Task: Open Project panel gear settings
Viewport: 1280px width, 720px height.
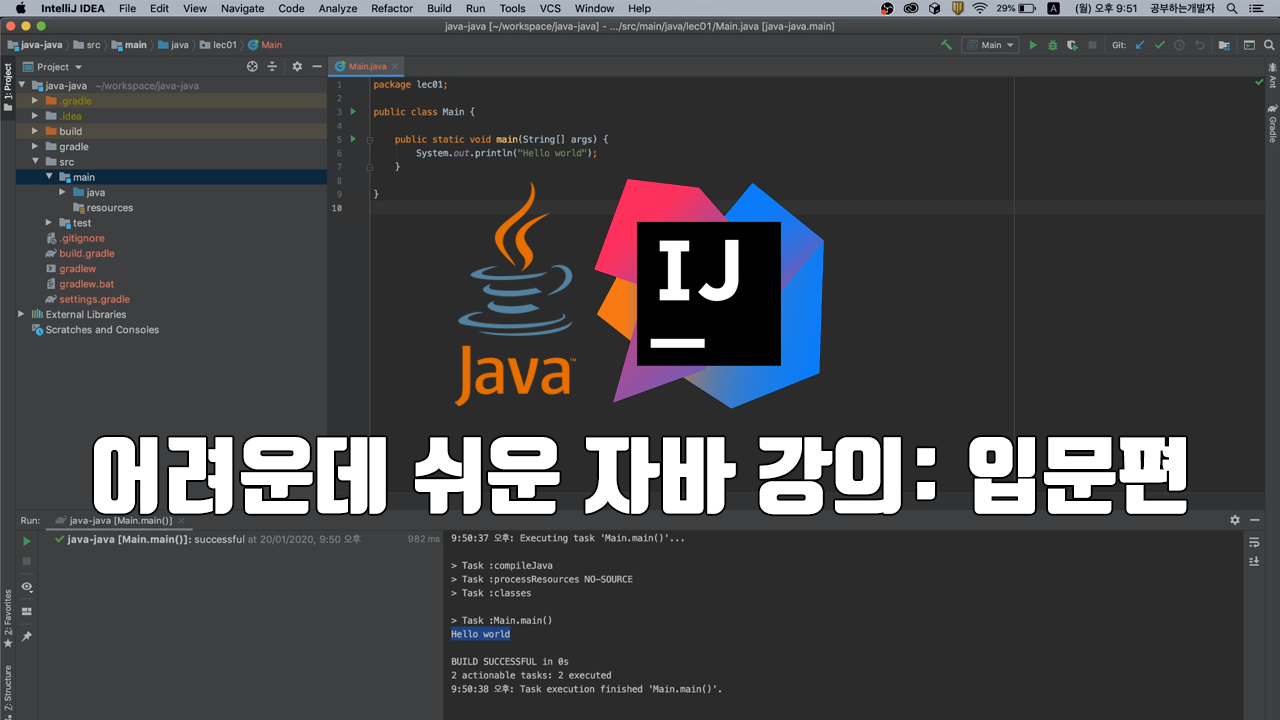Action: click(x=297, y=67)
